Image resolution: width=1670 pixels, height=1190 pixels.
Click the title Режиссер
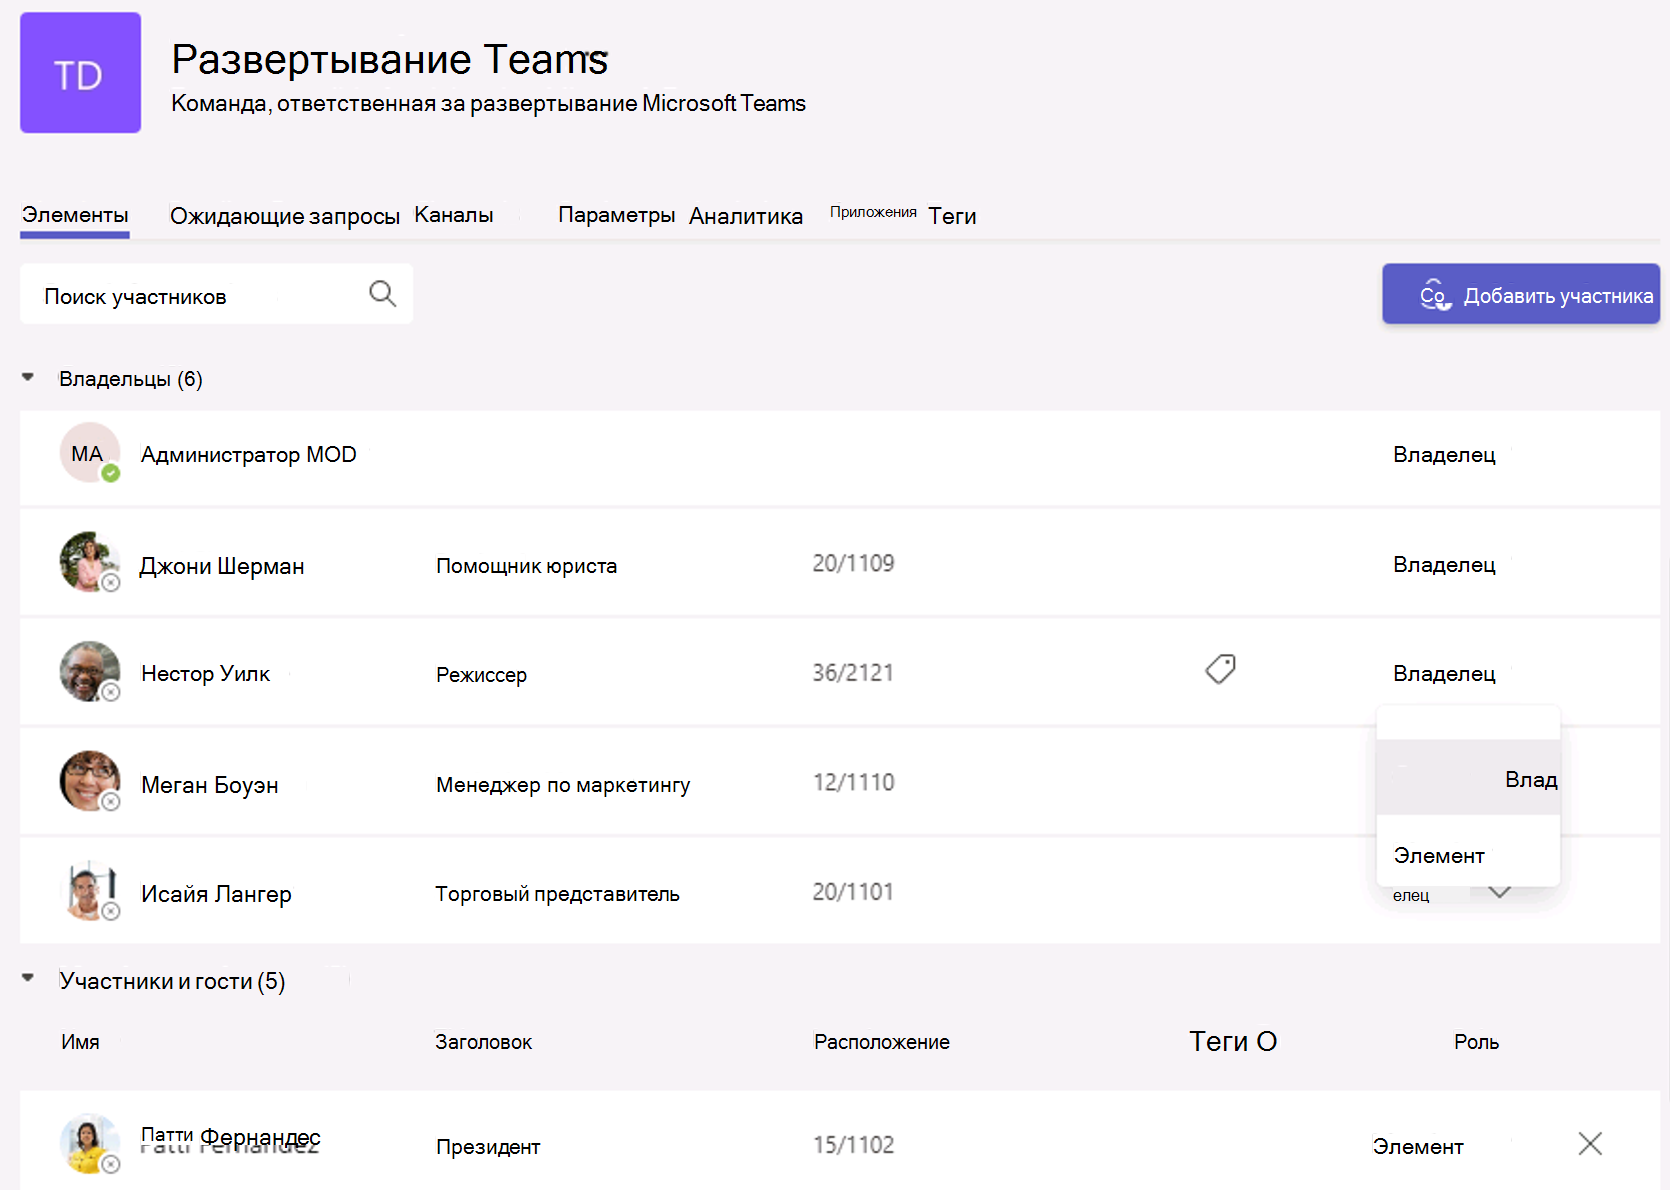(481, 675)
